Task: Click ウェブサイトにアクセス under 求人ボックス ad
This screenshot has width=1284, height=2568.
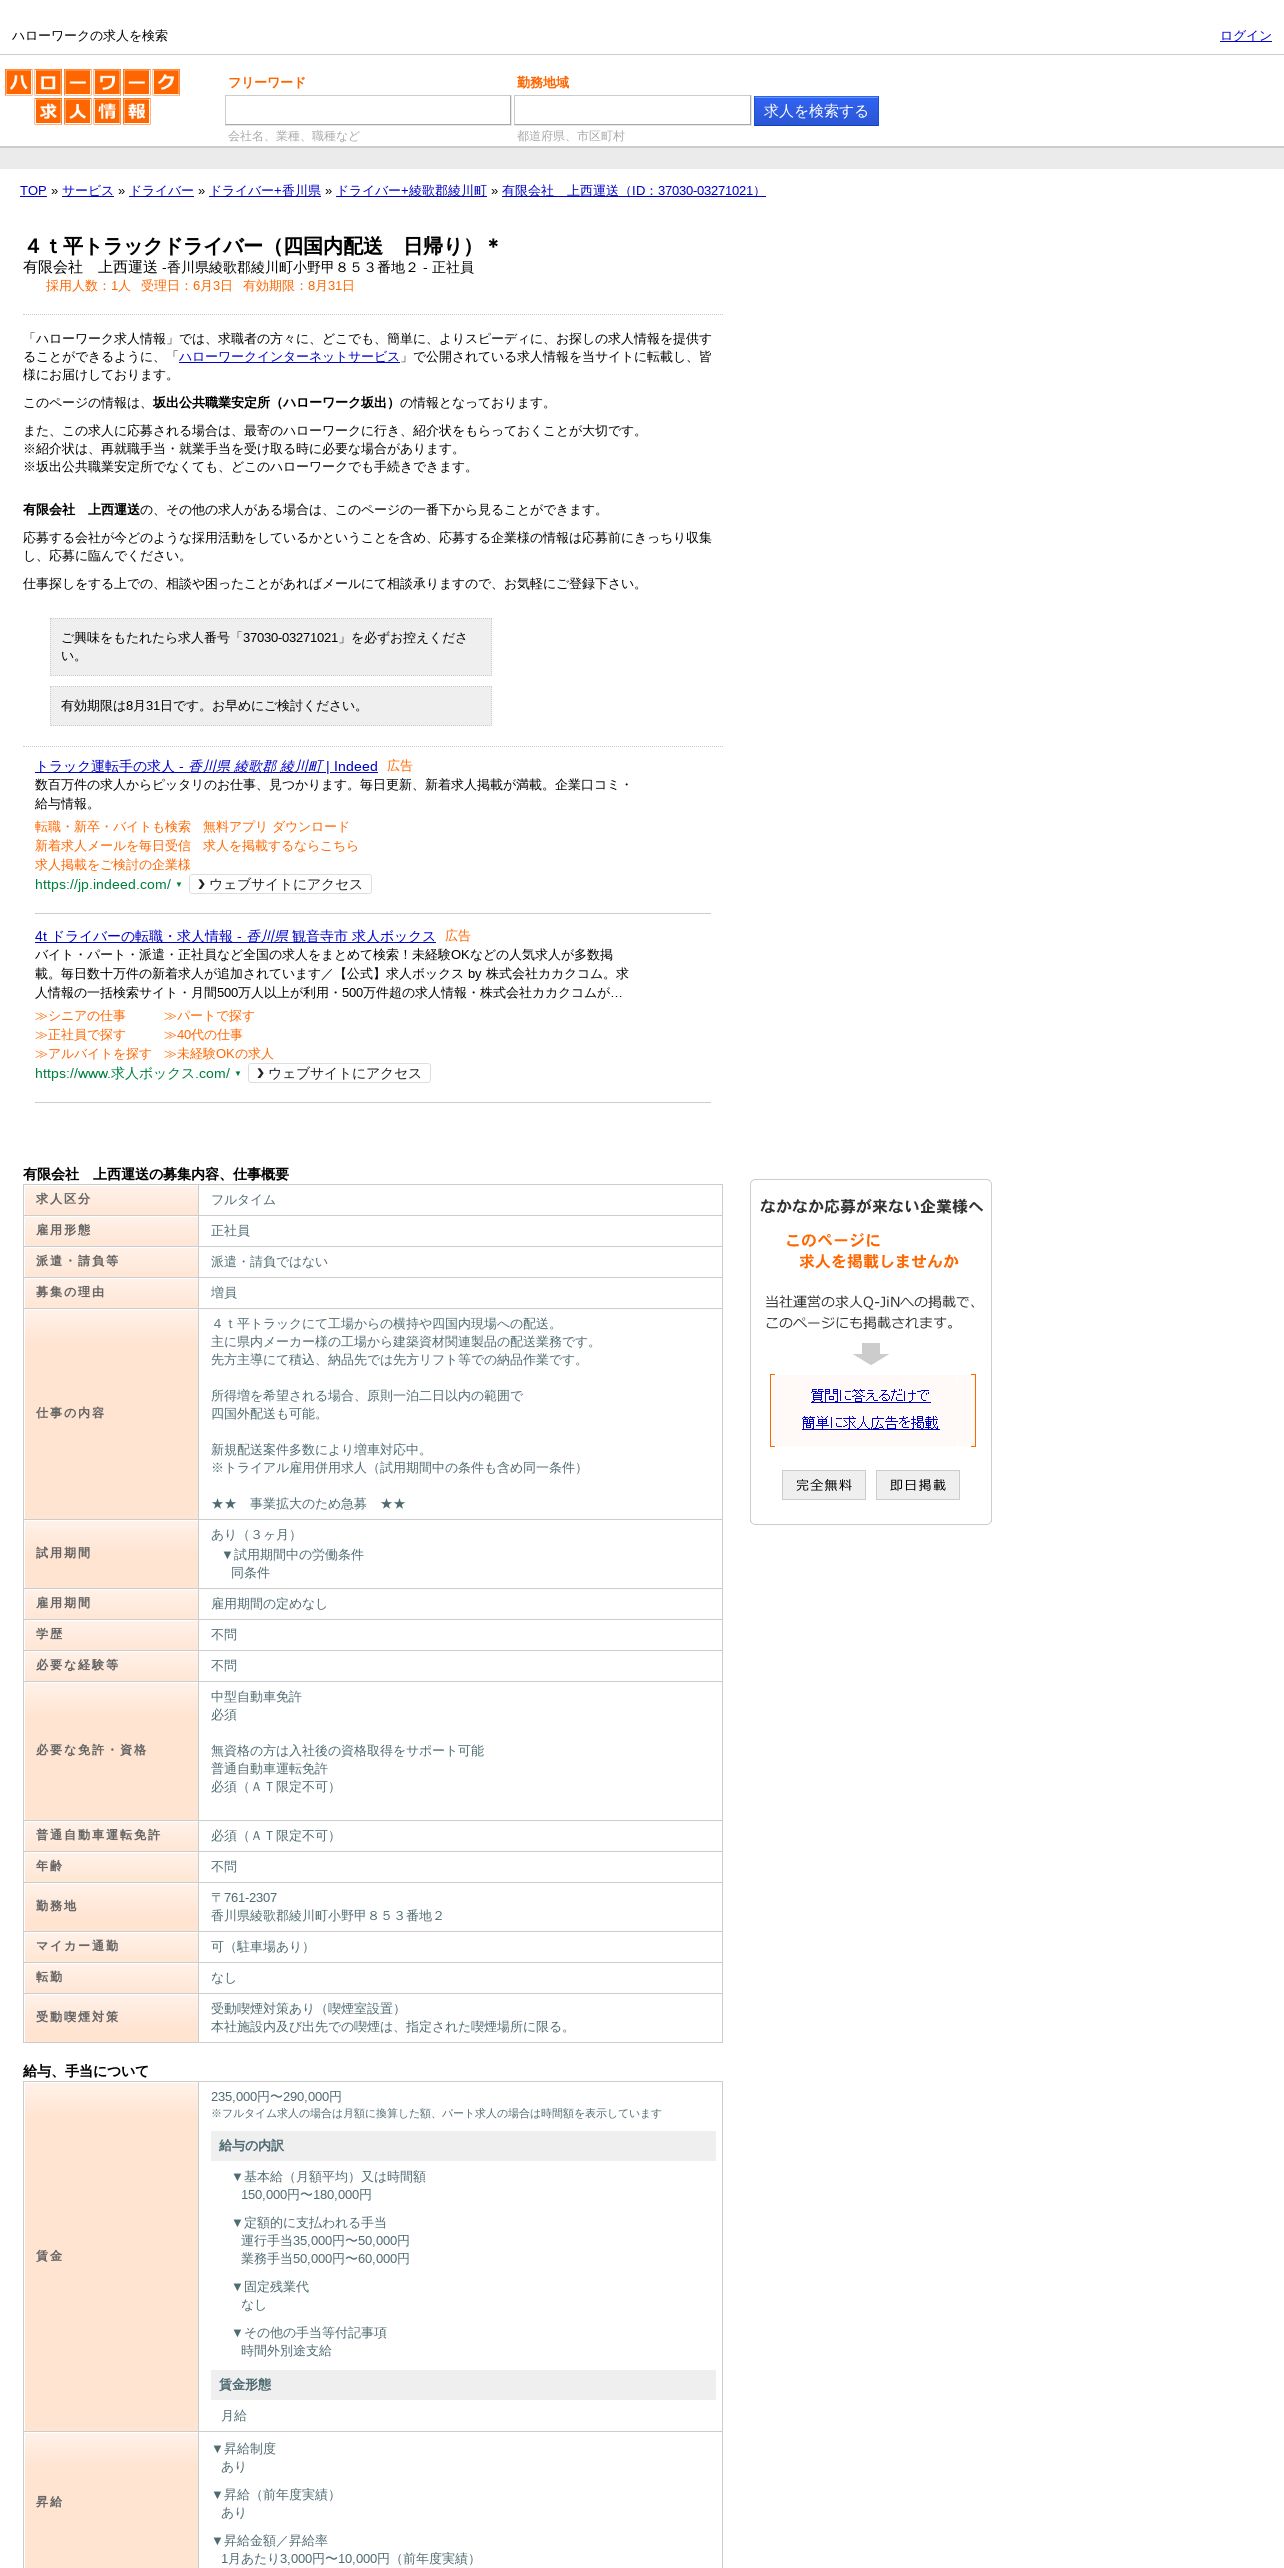Action: (x=339, y=1073)
